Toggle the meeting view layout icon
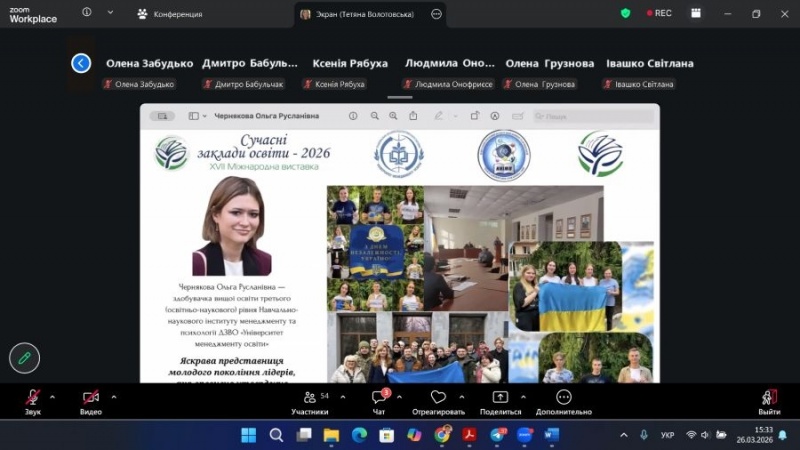Viewport: 800px width, 450px height. 696,14
